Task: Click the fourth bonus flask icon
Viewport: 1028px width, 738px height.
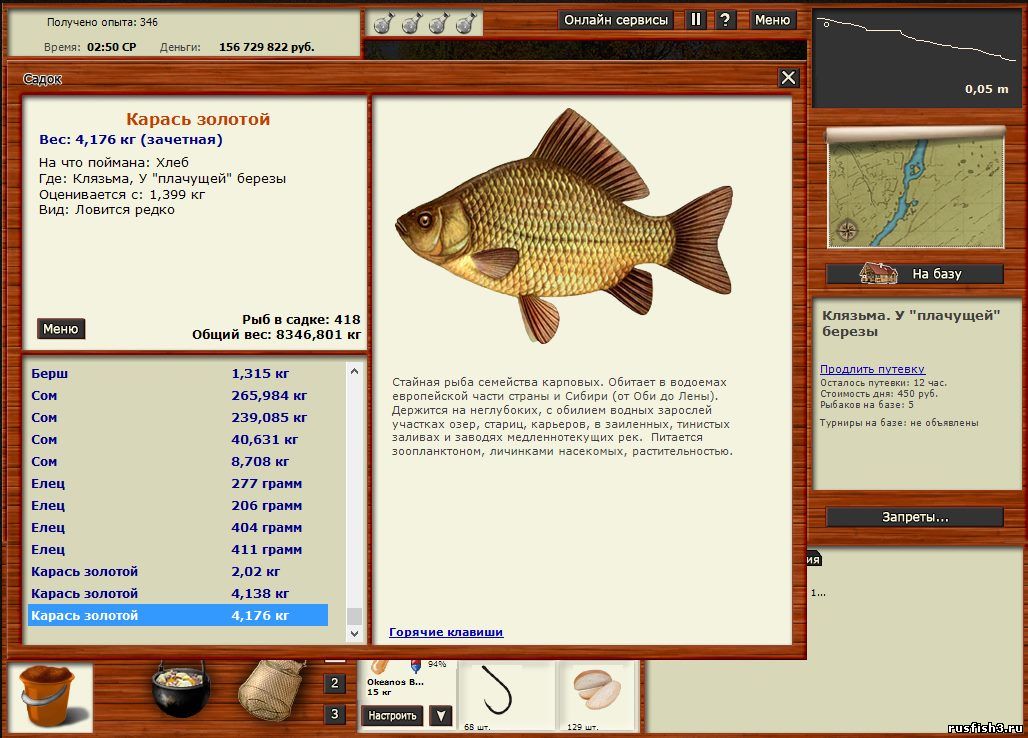Action: [x=465, y=23]
